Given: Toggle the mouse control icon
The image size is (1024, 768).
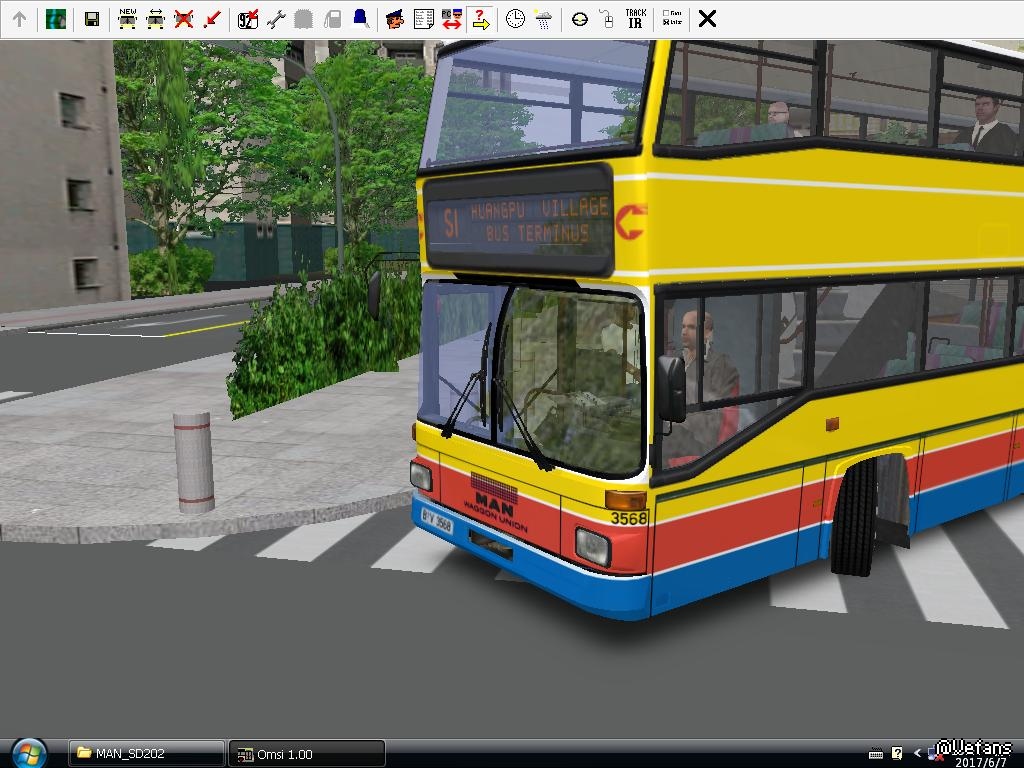Looking at the screenshot, I should [606, 19].
